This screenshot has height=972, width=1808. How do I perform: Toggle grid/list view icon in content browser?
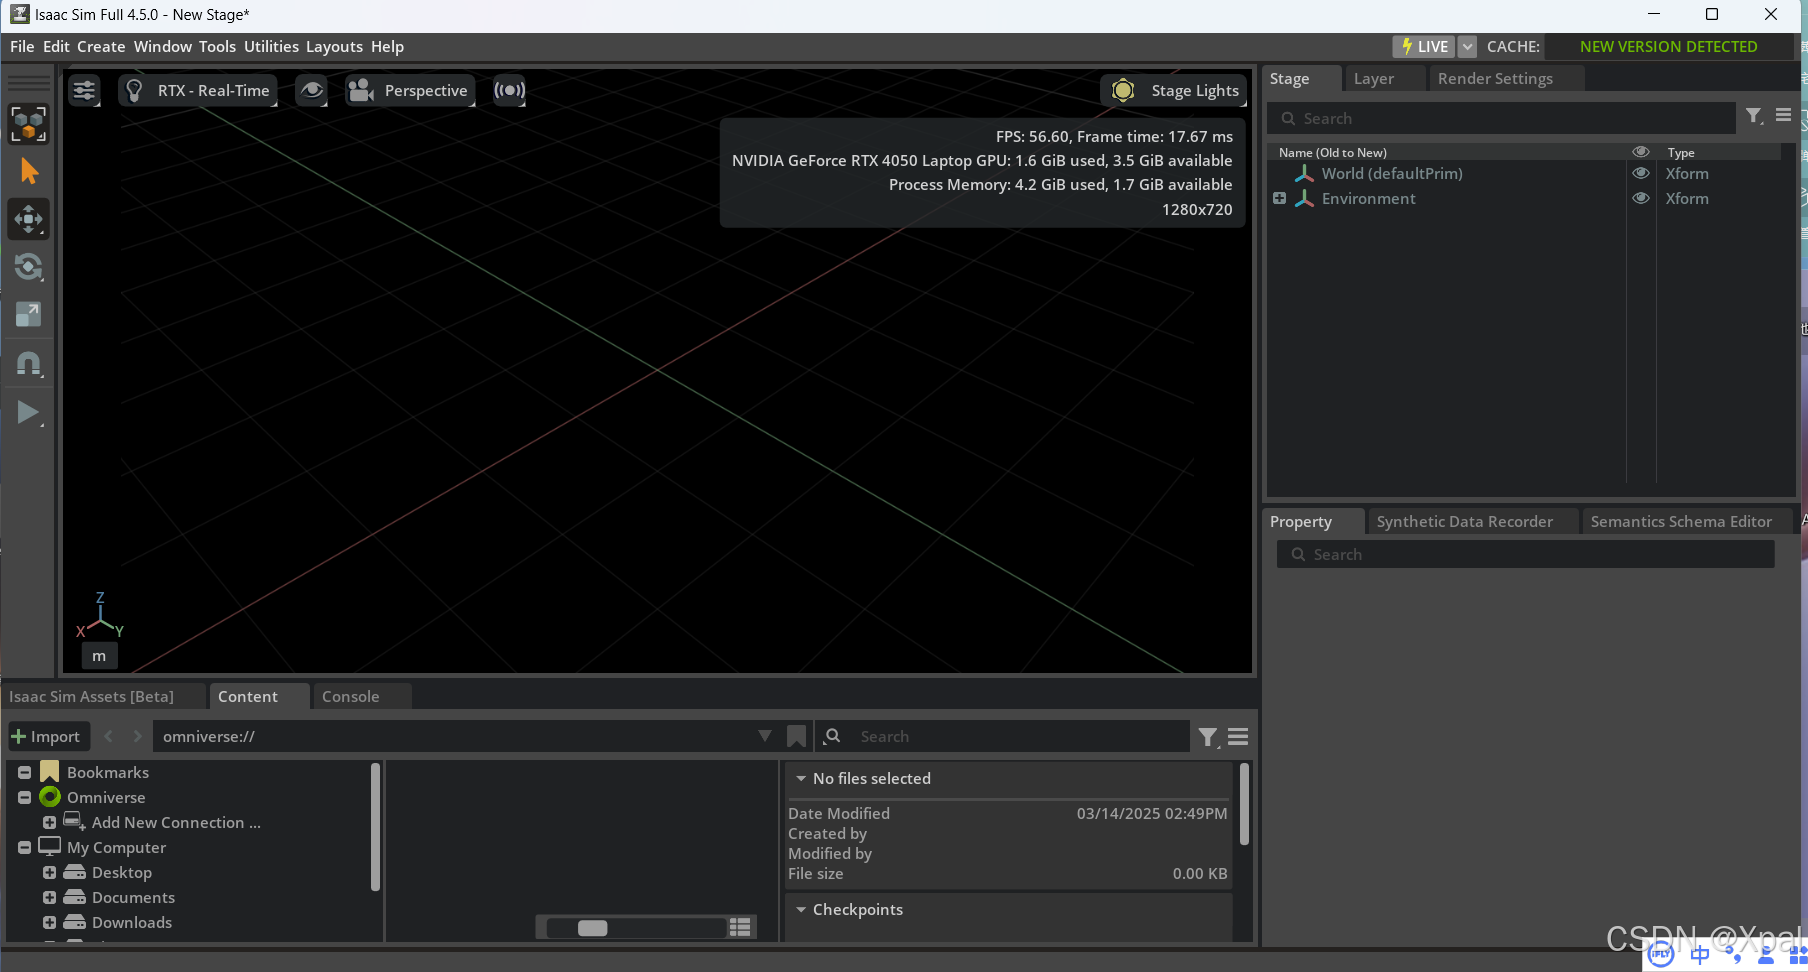740,927
